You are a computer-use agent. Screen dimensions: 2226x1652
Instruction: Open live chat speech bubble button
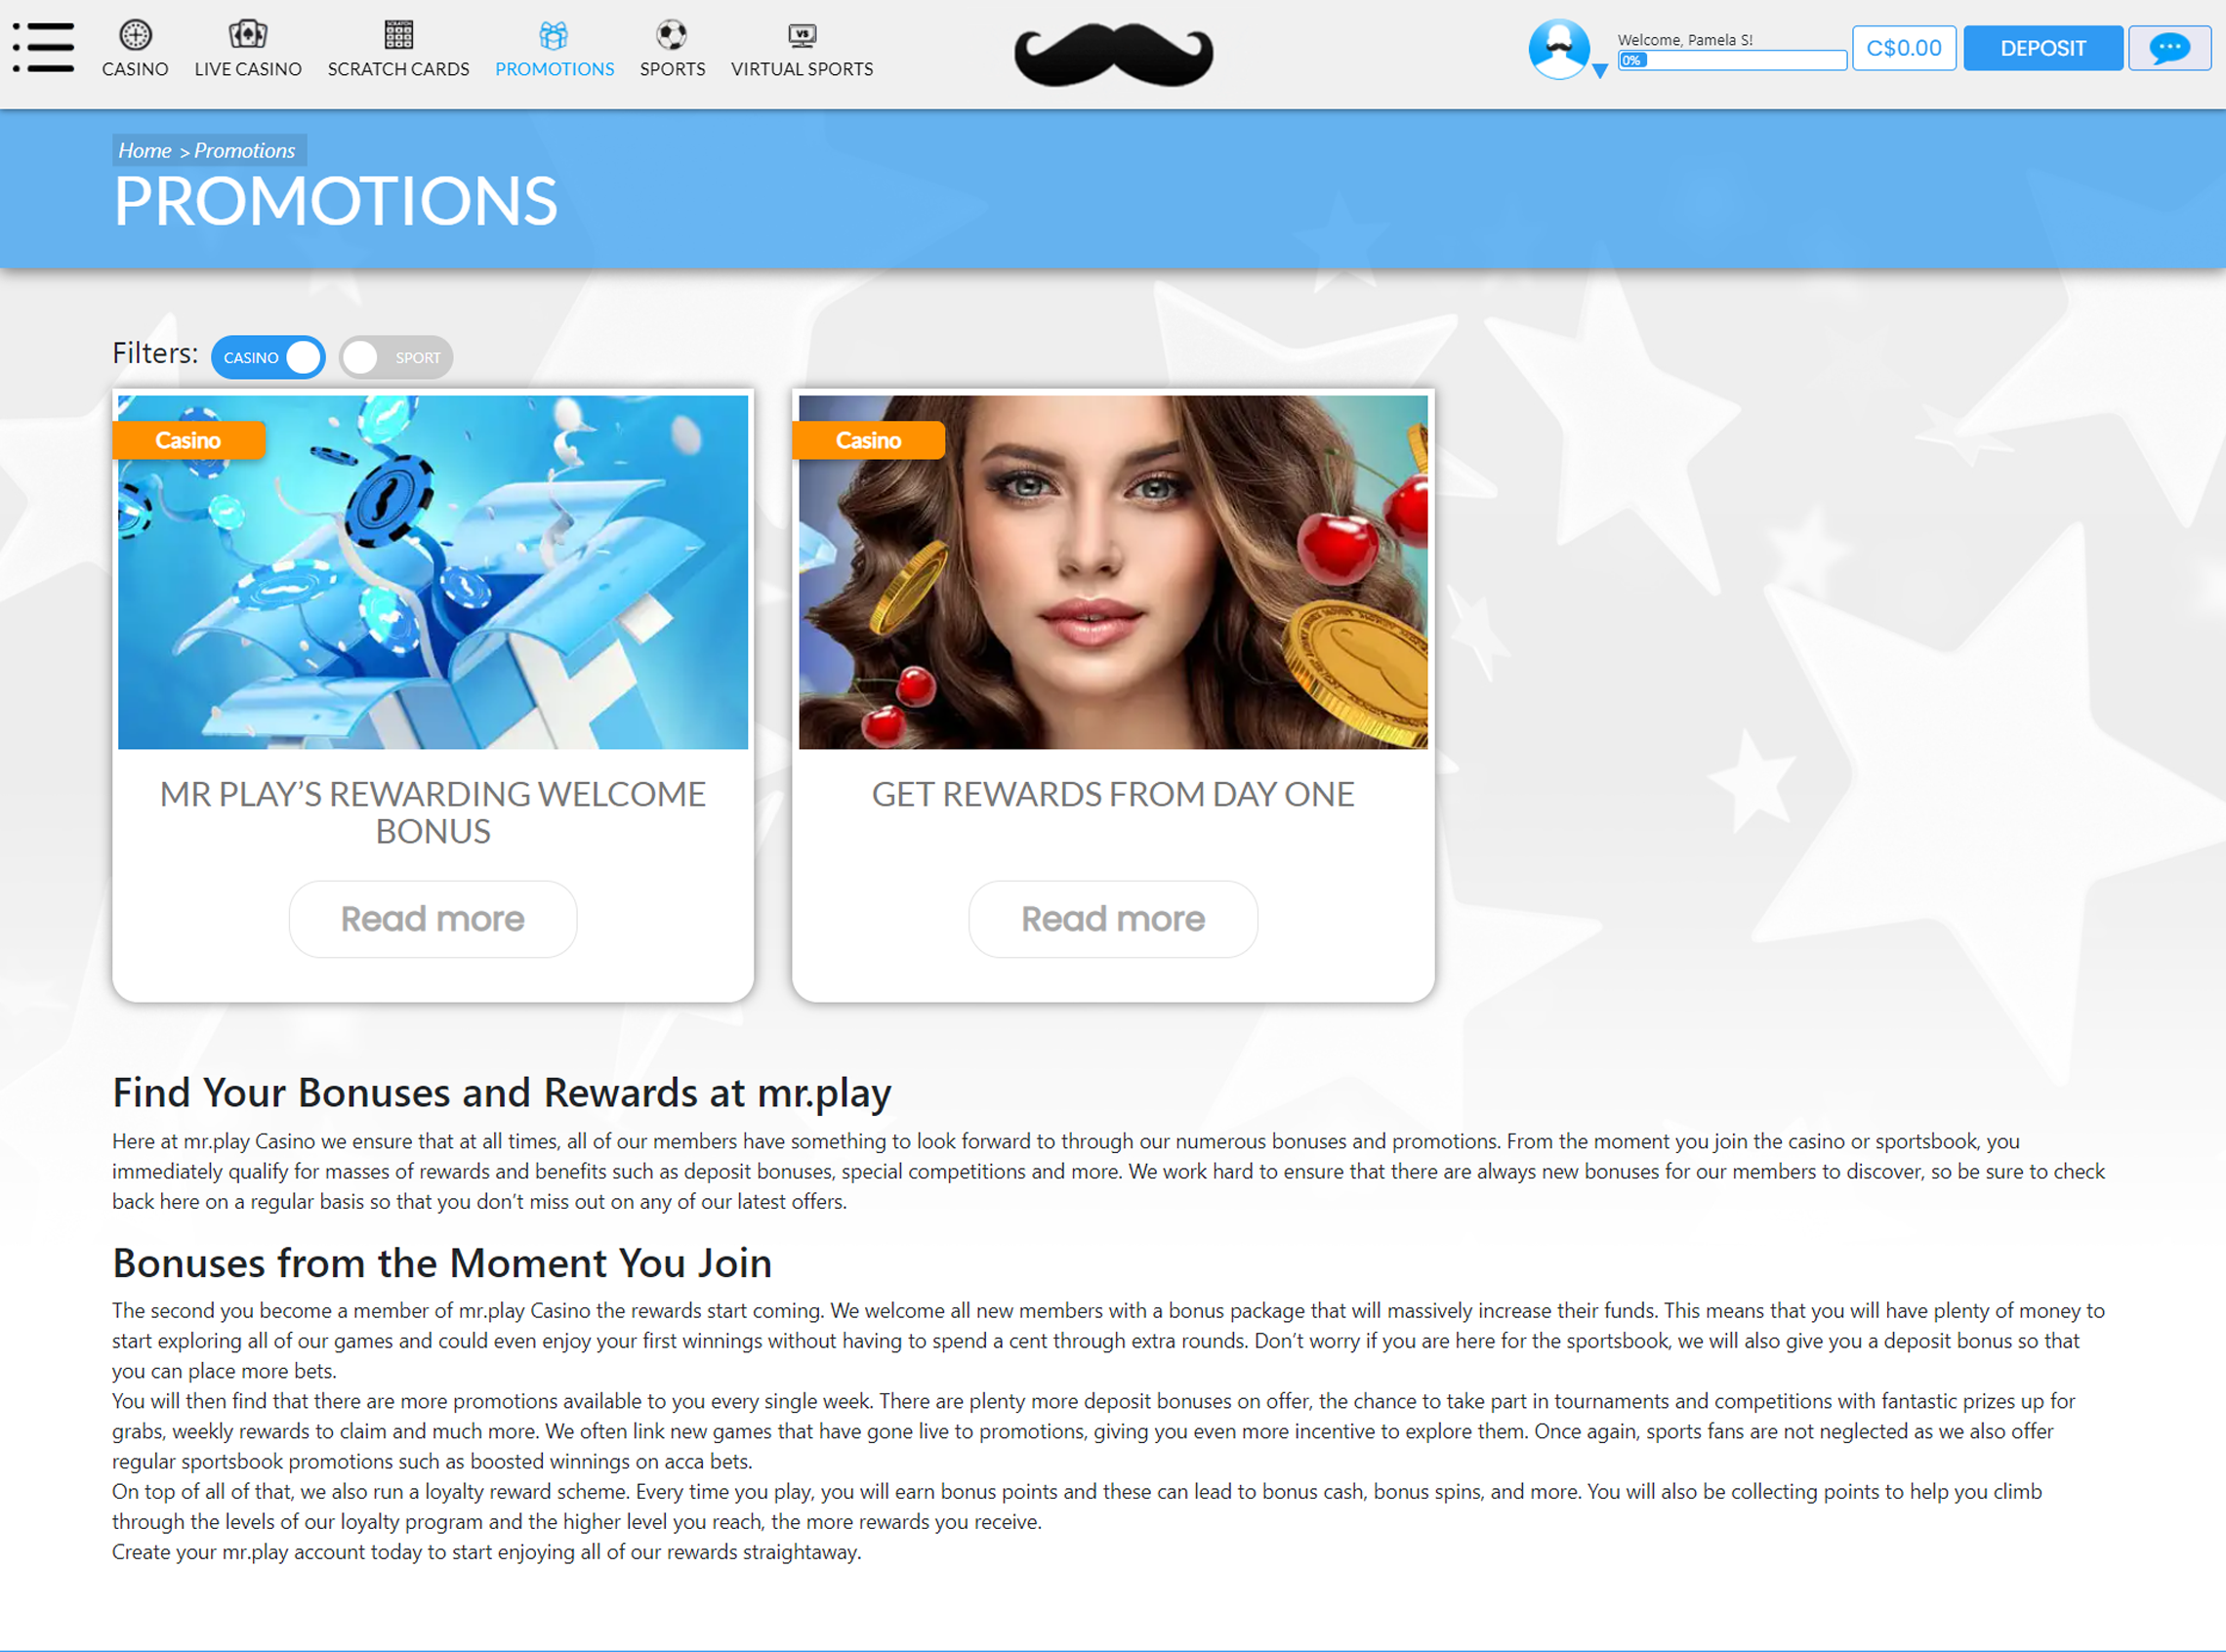2169,48
